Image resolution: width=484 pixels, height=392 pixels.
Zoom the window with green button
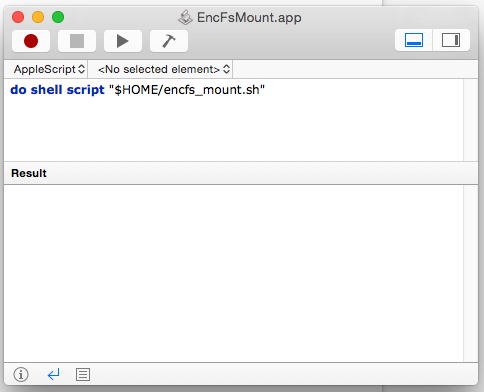pos(58,17)
